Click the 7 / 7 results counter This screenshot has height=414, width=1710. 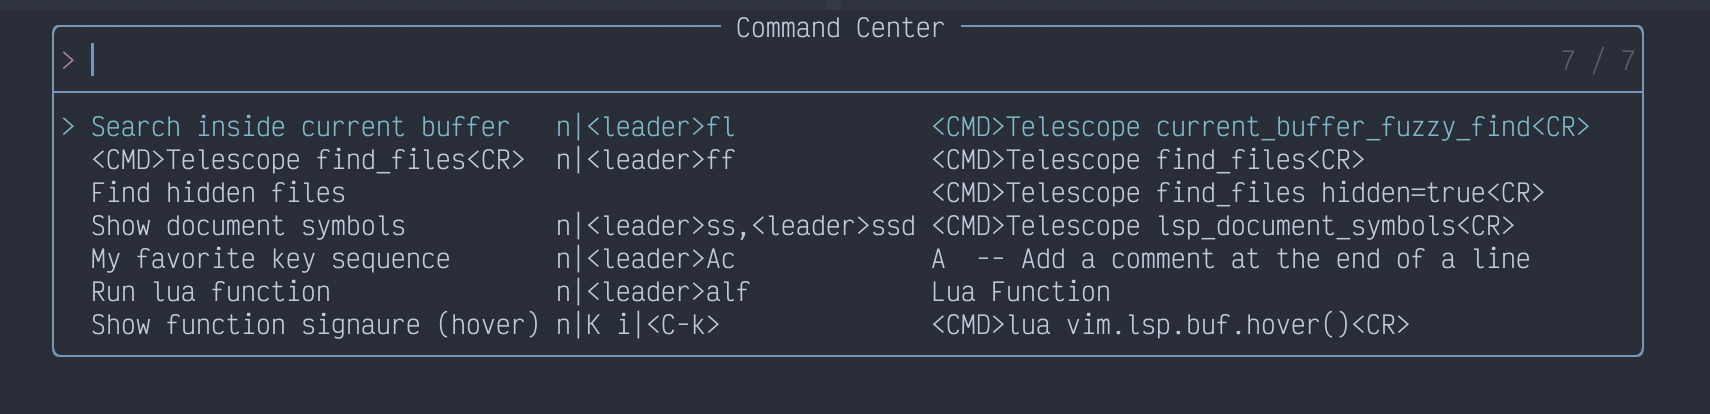pos(1598,61)
